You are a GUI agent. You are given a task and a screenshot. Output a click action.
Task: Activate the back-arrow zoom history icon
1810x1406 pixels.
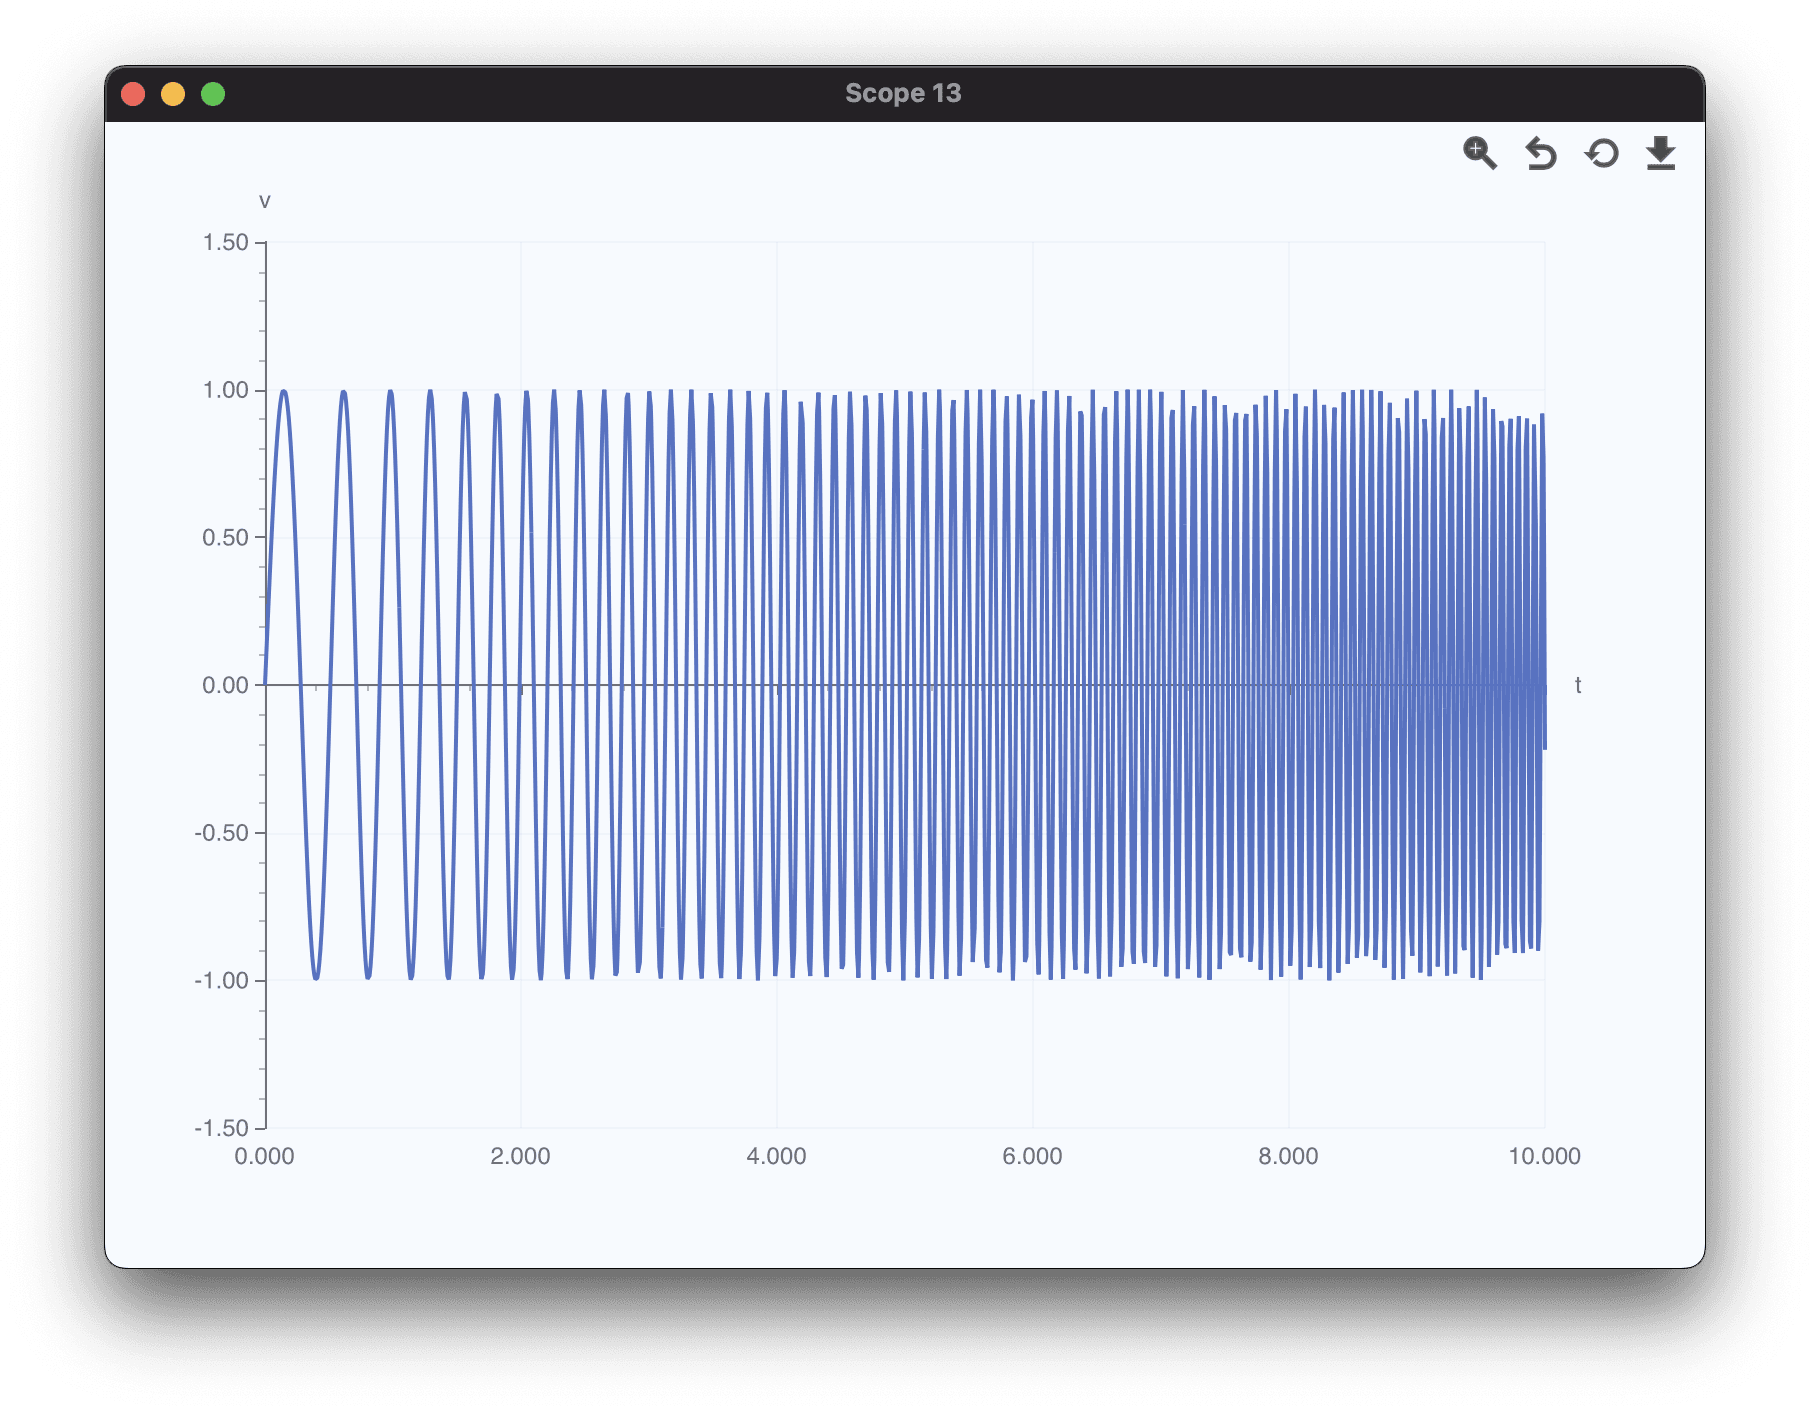[x=1540, y=152]
